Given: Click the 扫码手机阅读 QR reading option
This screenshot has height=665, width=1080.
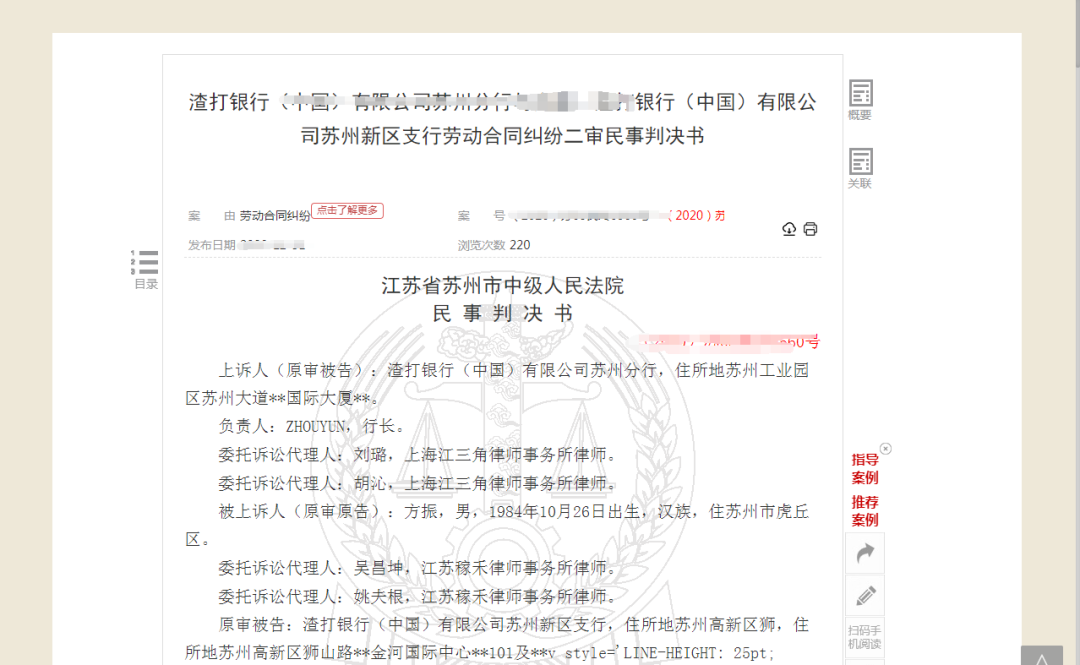Looking at the screenshot, I should 864,637.
